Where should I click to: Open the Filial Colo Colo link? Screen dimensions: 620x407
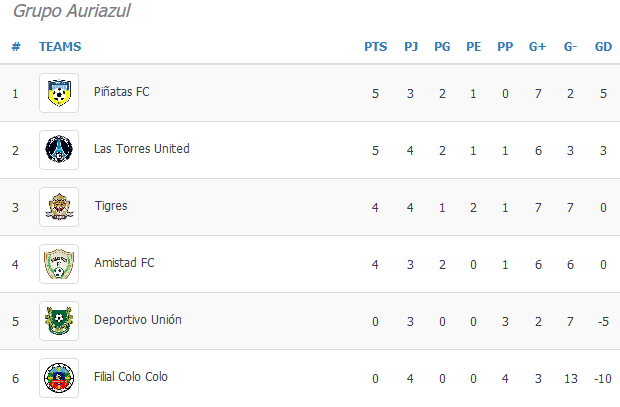[130, 377]
